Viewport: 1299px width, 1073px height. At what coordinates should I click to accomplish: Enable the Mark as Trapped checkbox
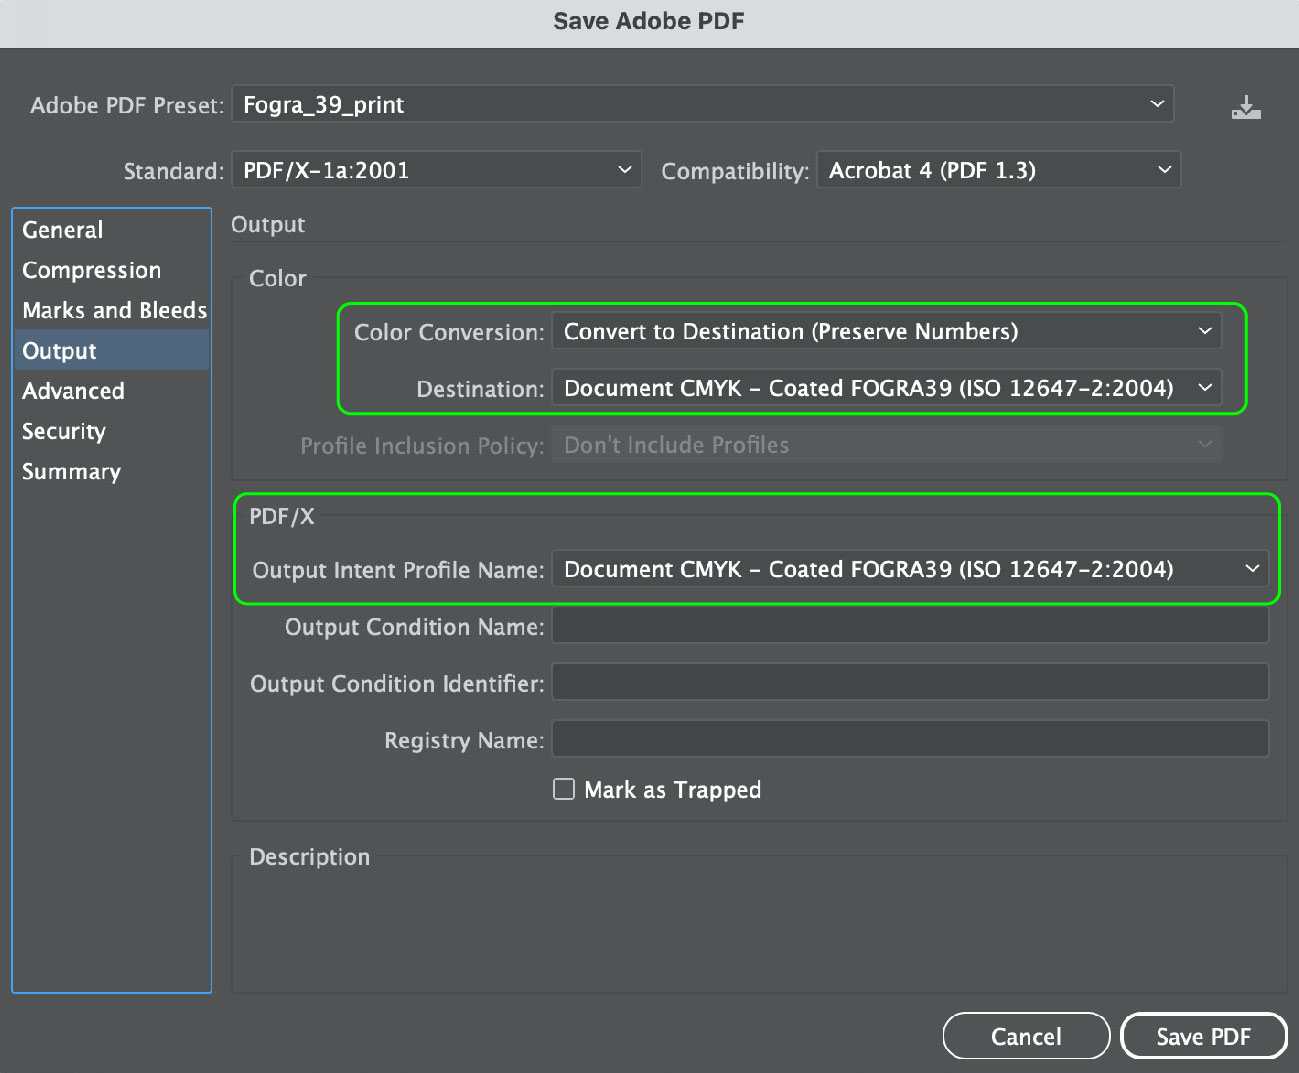564,789
